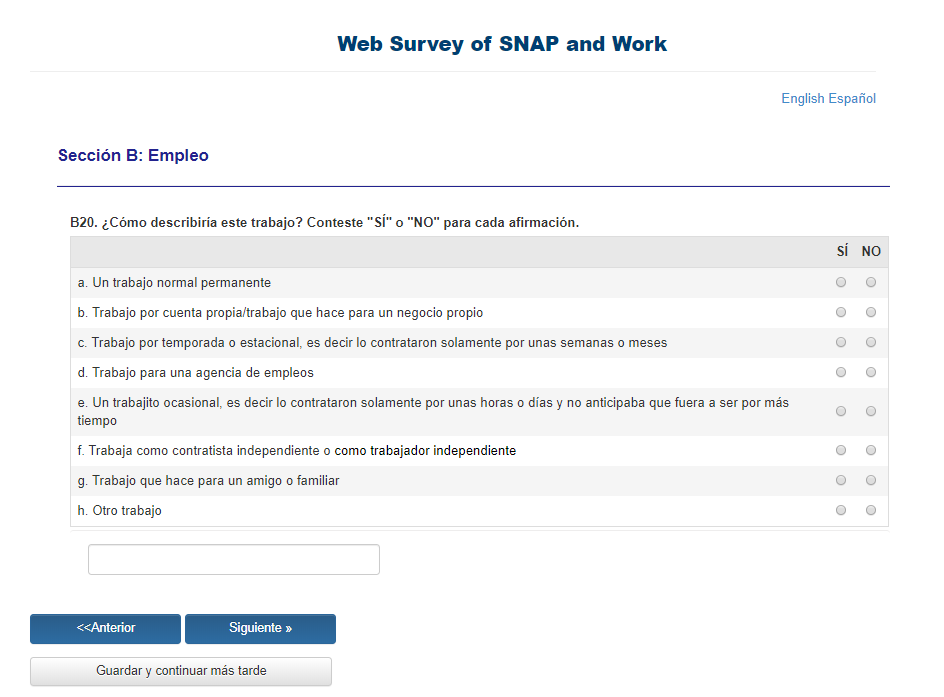Screen dimensions: 944x697
Task: Select SÍ for 'Un trabajo normal permanente'
Action: (841, 283)
